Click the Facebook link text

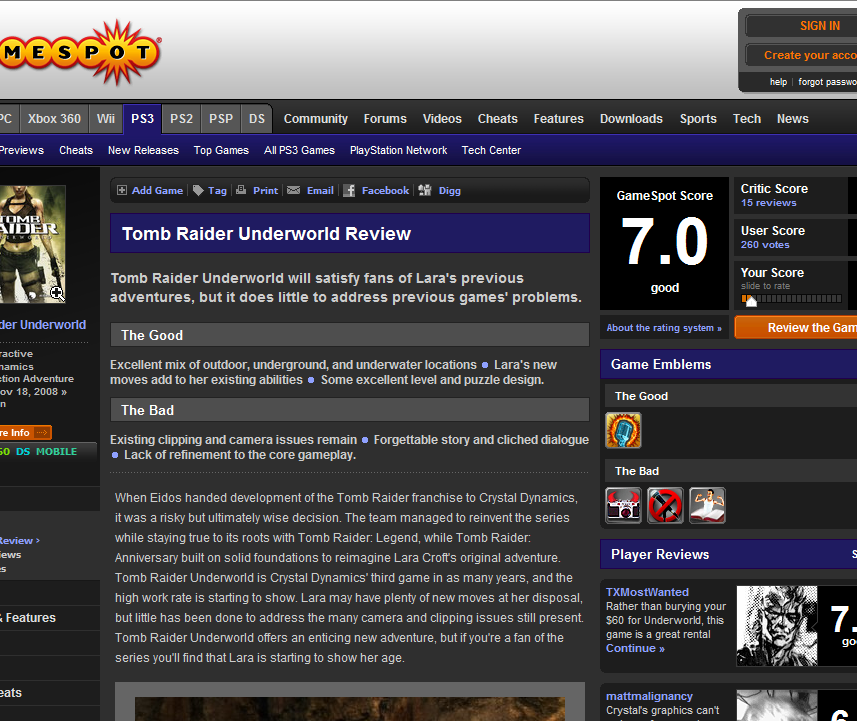click(x=385, y=190)
